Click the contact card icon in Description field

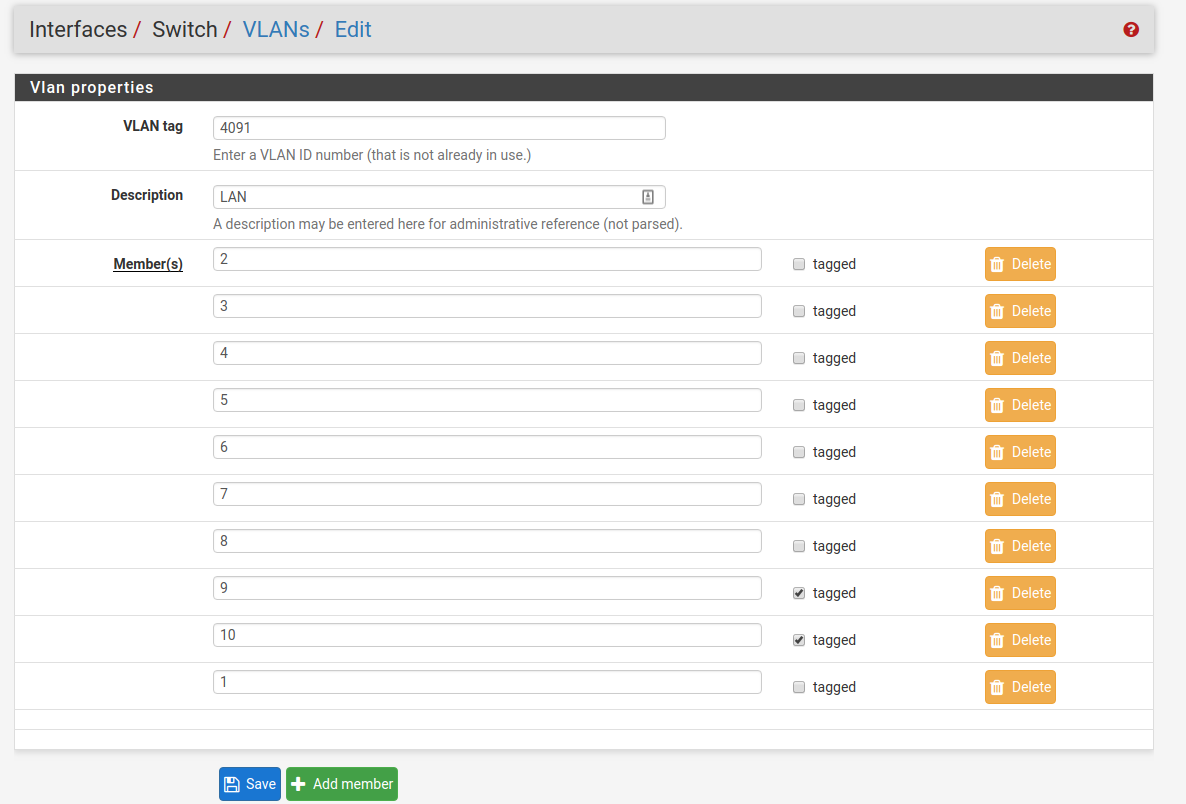648,197
